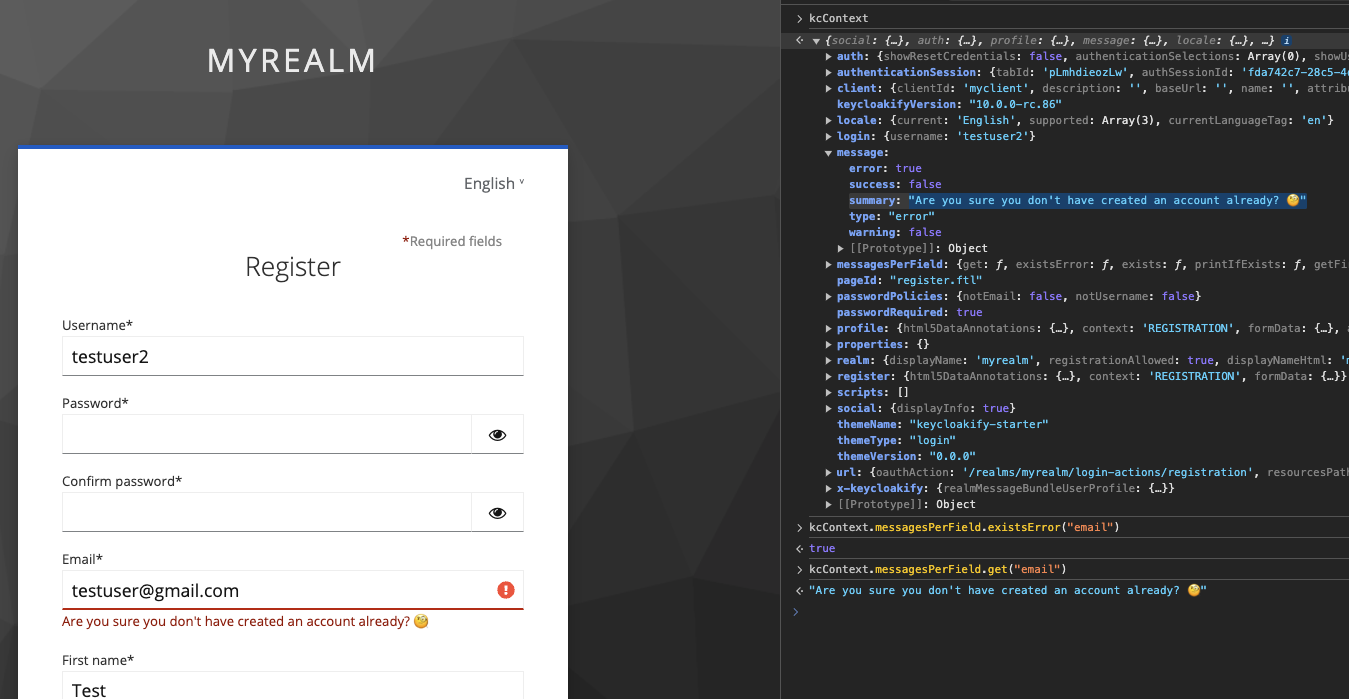Click into the Password input field
Screen dimensions: 1349x699
coord(267,435)
